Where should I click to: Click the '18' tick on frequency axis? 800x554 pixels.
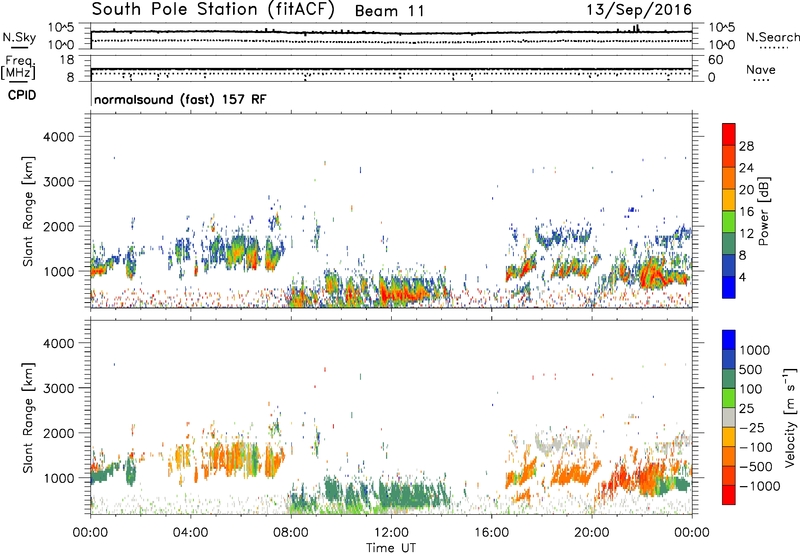[x=67, y=60]
